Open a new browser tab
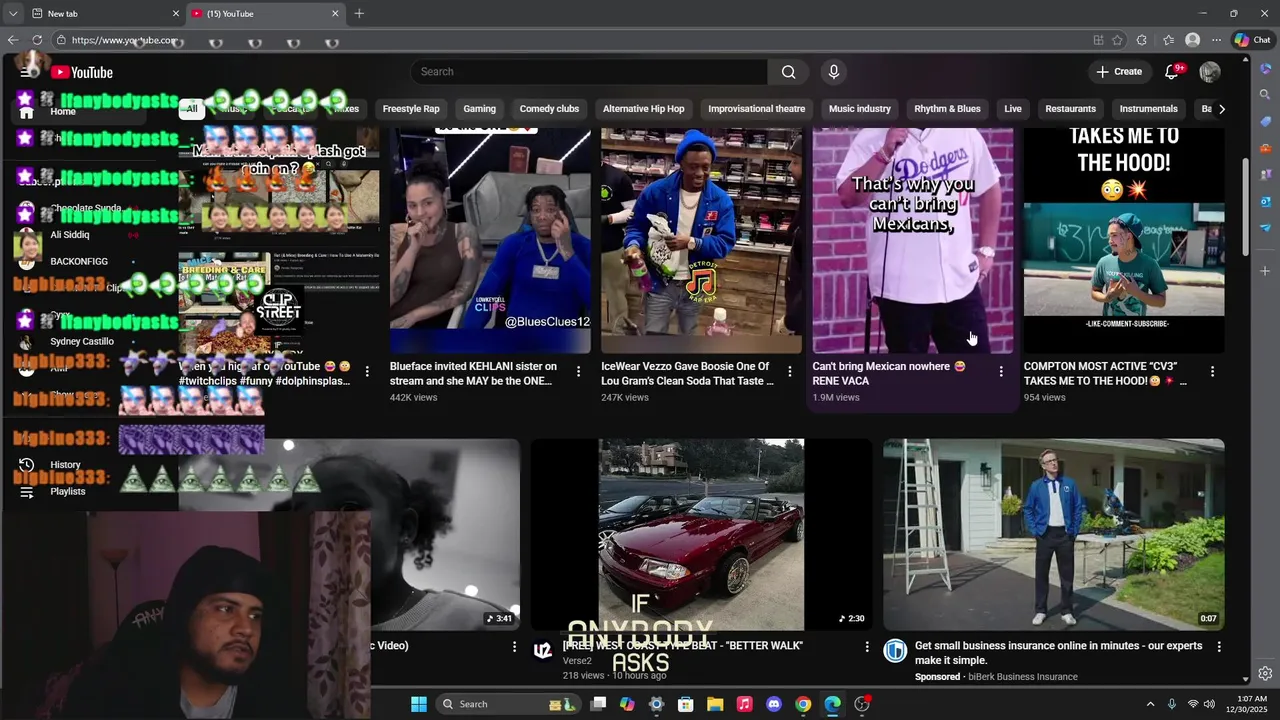Screen dimensions: 1280x720 tap(359, 13)
